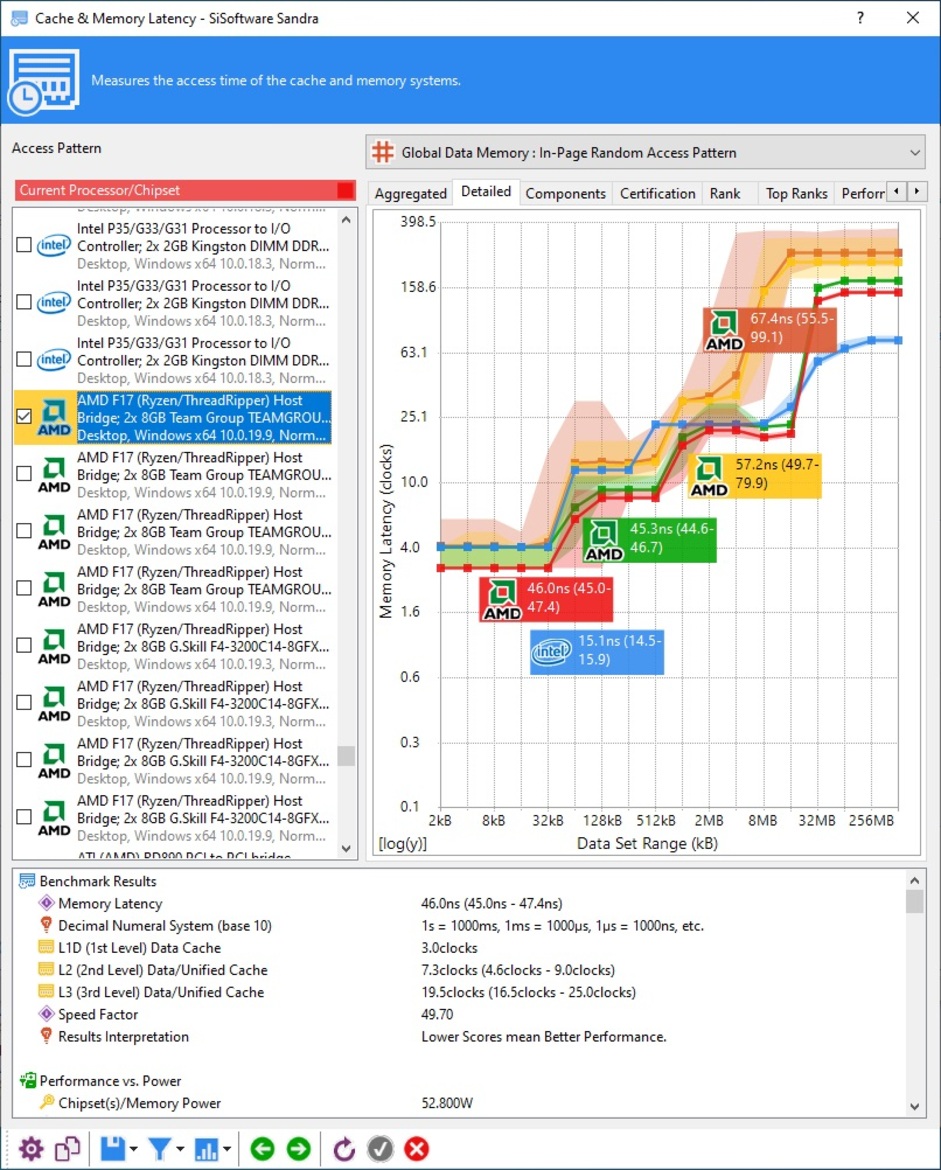Click the Speed Factor value 49.70
This screenshot has width=941, height=1170.
pyautogui.click(x=437, y=1014)
